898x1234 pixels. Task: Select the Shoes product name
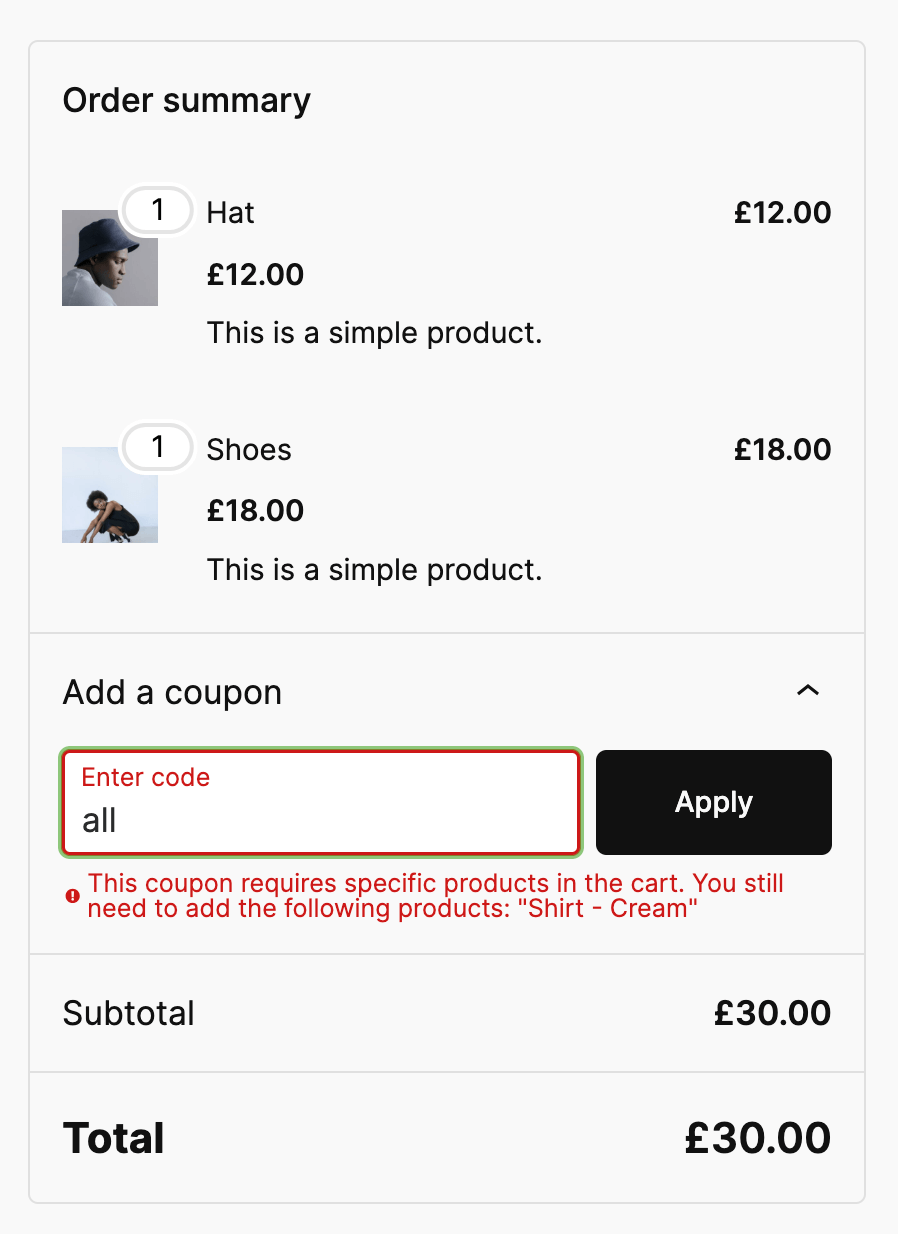tap(248, 449)
